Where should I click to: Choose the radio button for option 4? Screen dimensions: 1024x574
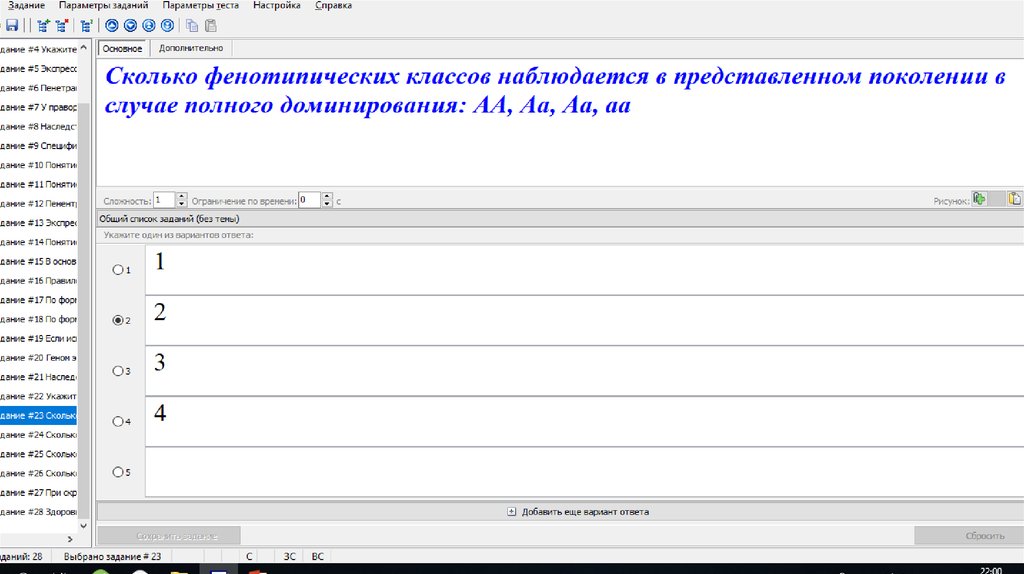118,422
